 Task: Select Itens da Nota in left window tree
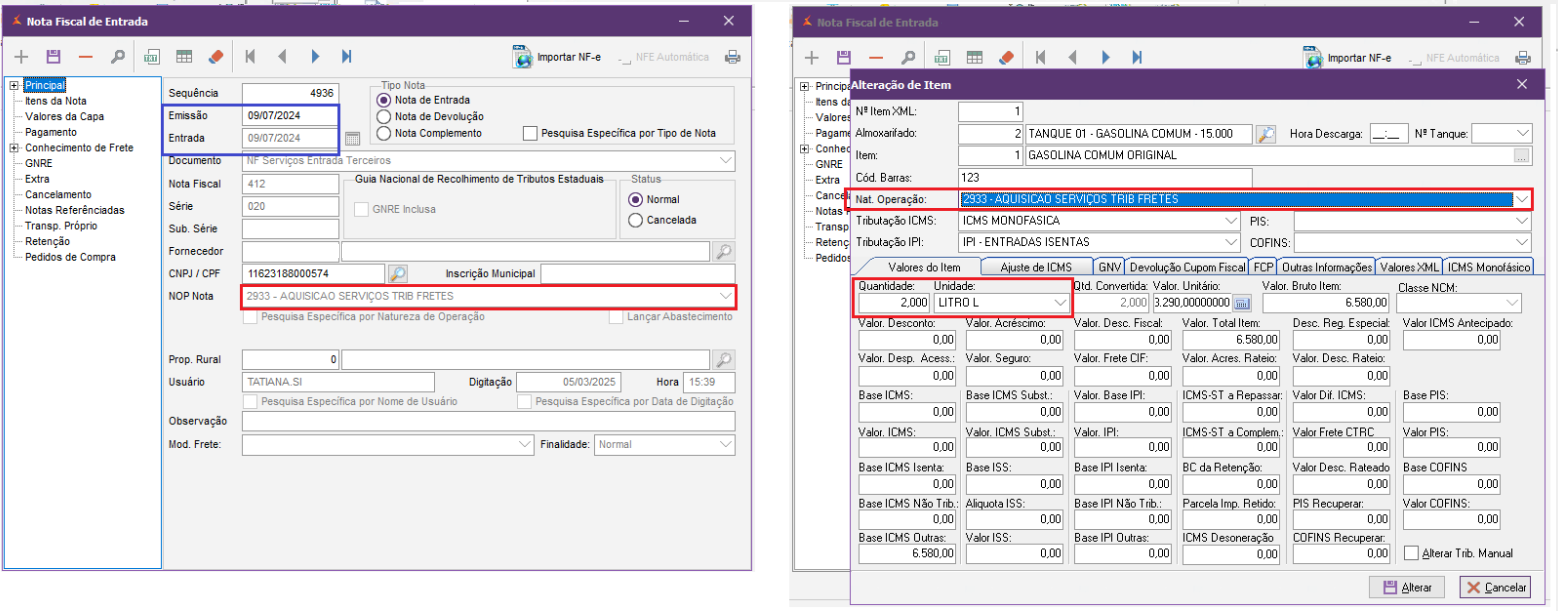point(56,100)
